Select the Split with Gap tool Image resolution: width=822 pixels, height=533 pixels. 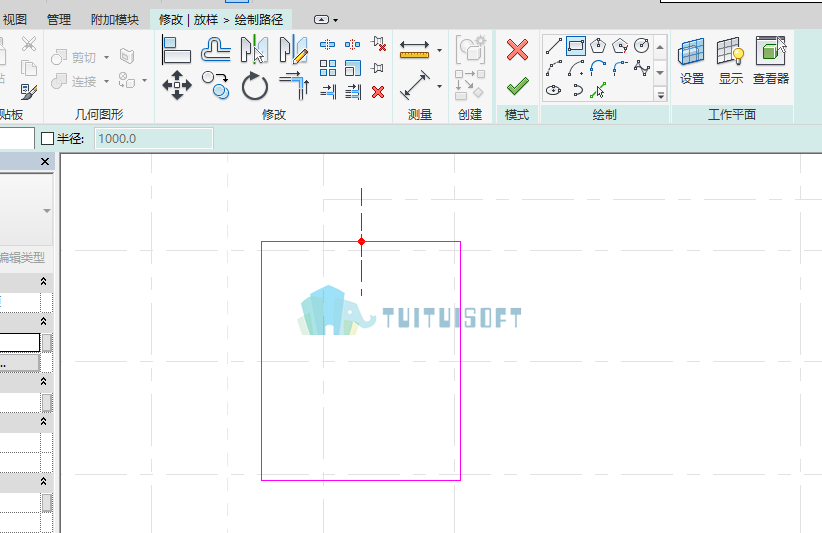352,45
